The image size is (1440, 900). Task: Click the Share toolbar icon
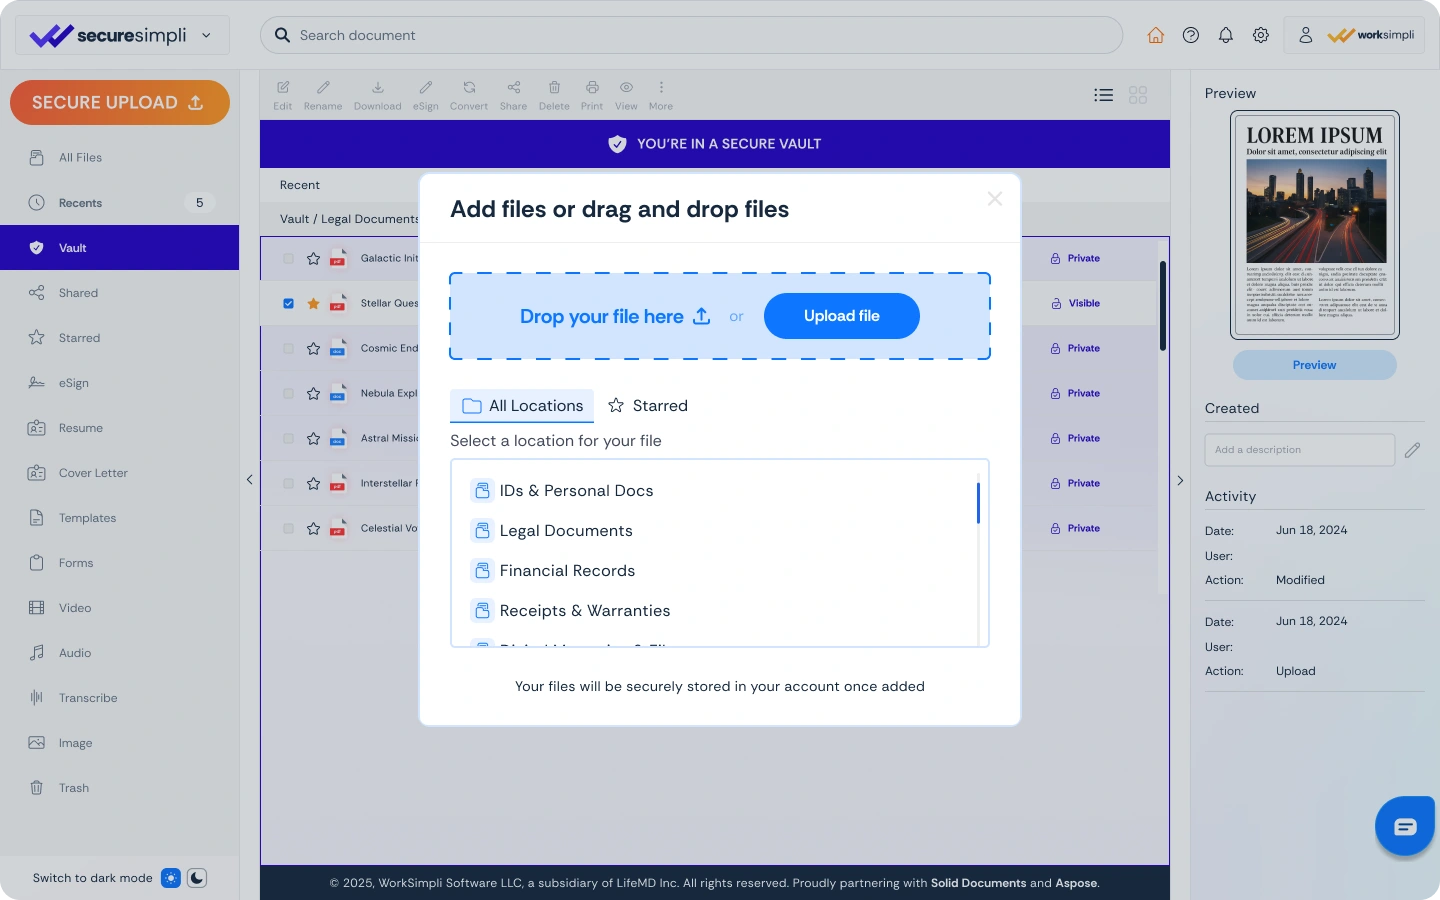click(x=513, y=95)
